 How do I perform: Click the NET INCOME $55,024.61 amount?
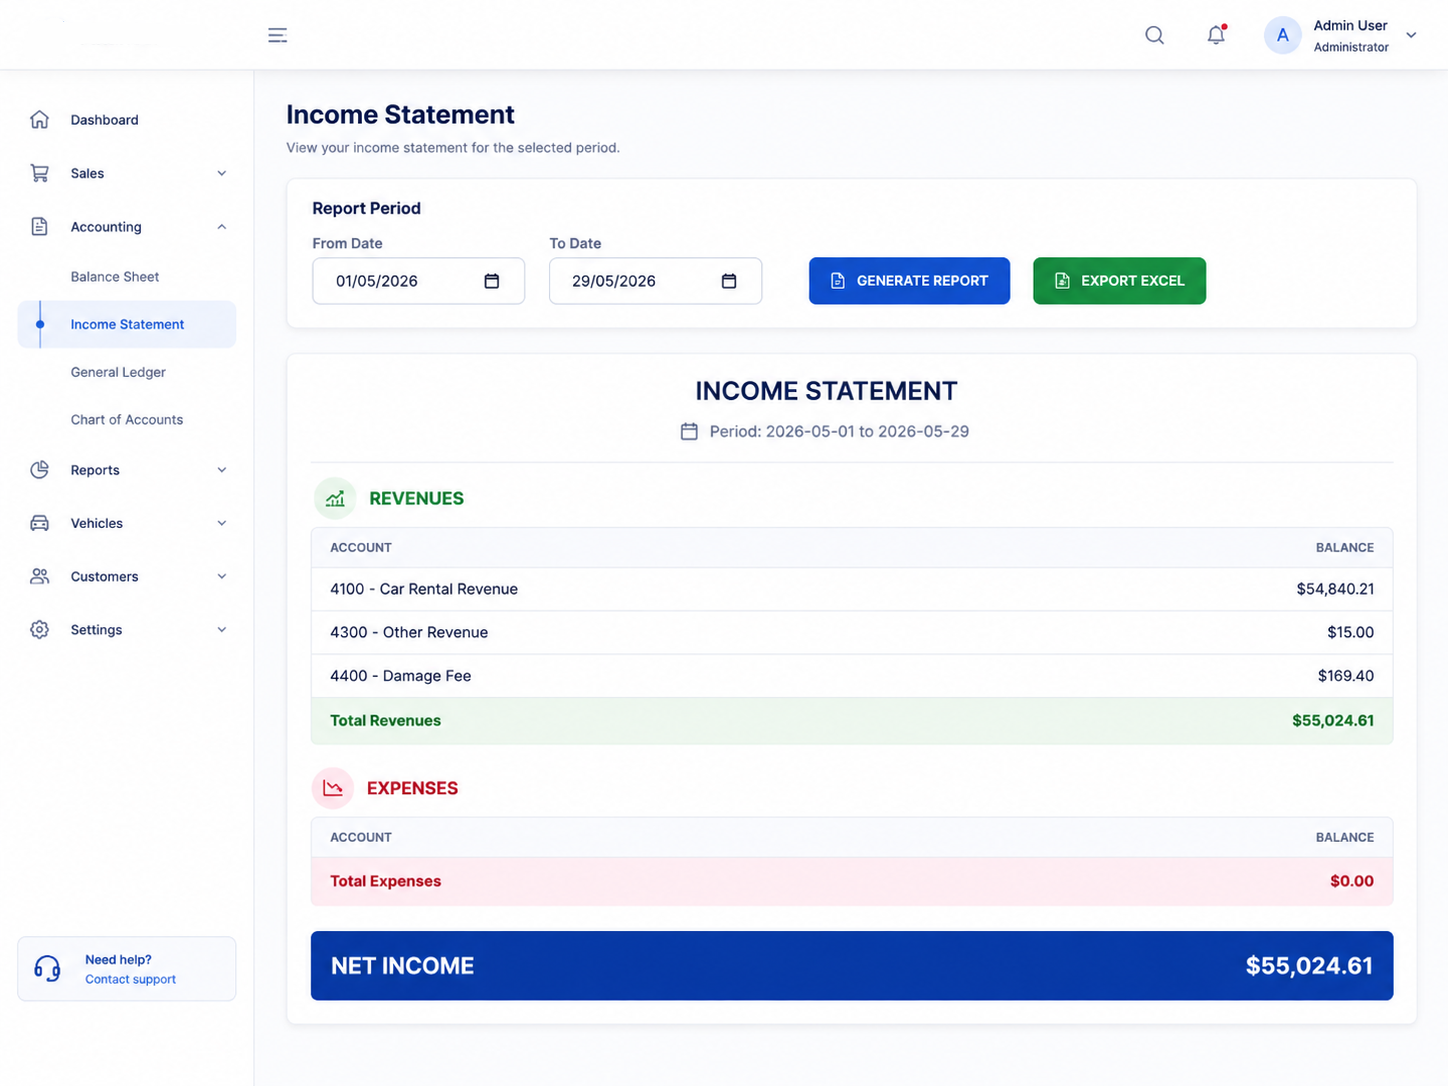(1309, 966)
